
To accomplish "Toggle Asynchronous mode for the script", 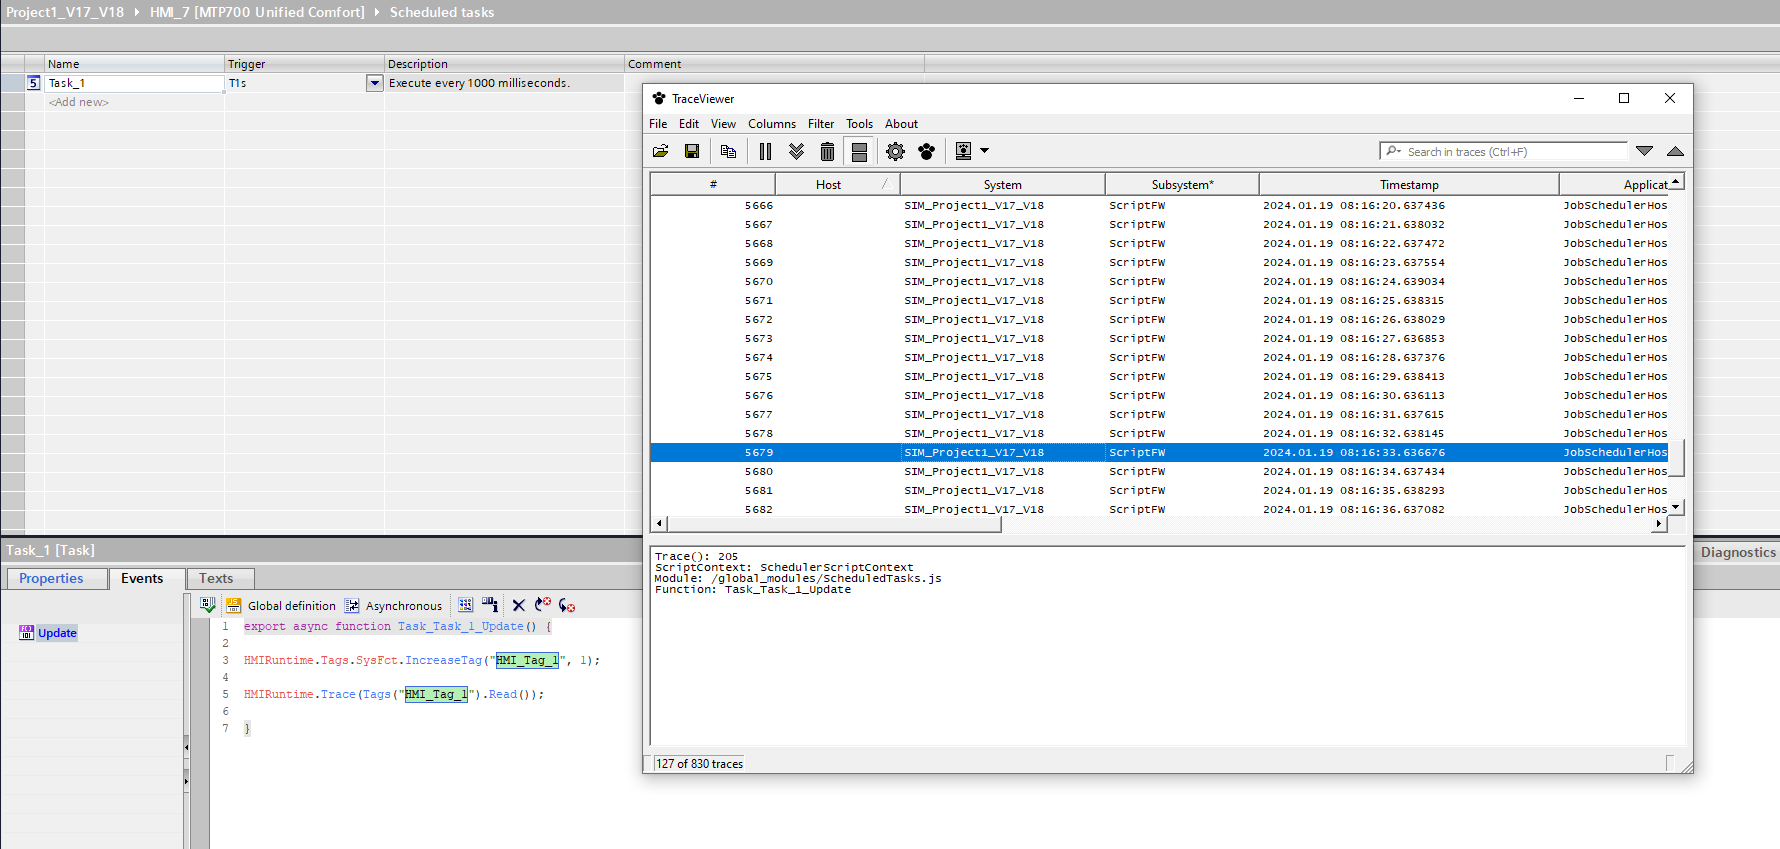I will point(394,606).
